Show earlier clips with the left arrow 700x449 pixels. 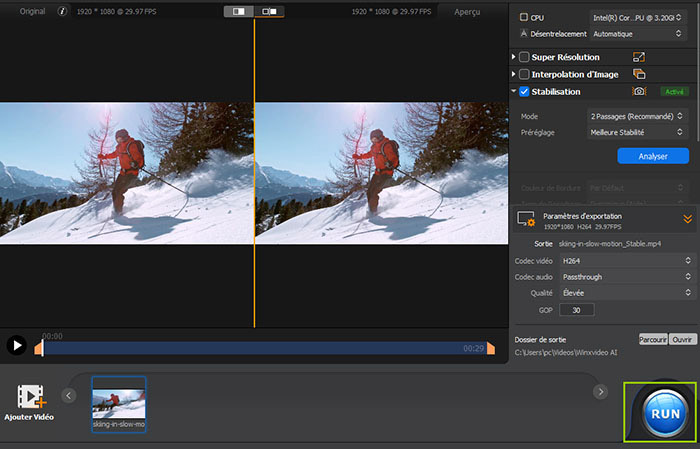pos(69,395)
